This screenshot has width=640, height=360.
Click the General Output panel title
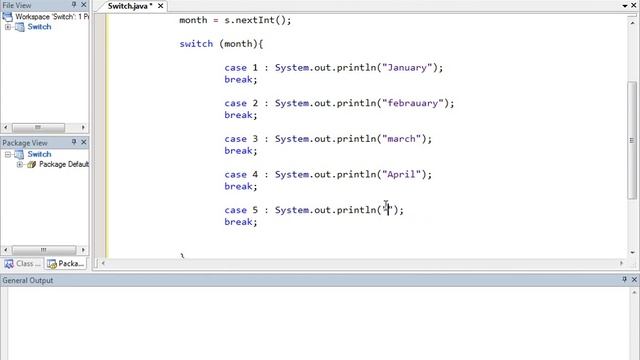pyautogui.click(x=28, y=280)
